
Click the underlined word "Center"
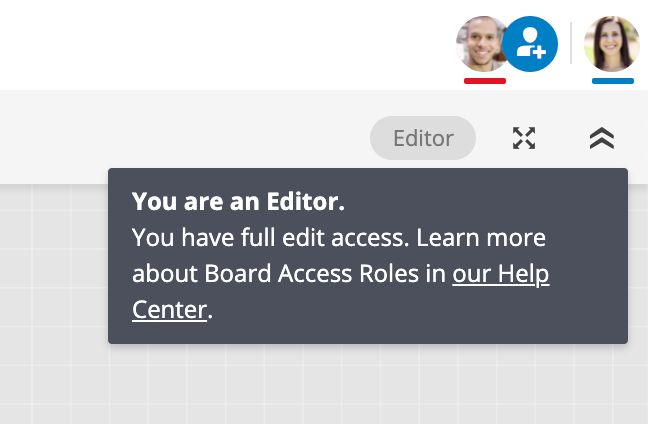(x=169, y=310)
